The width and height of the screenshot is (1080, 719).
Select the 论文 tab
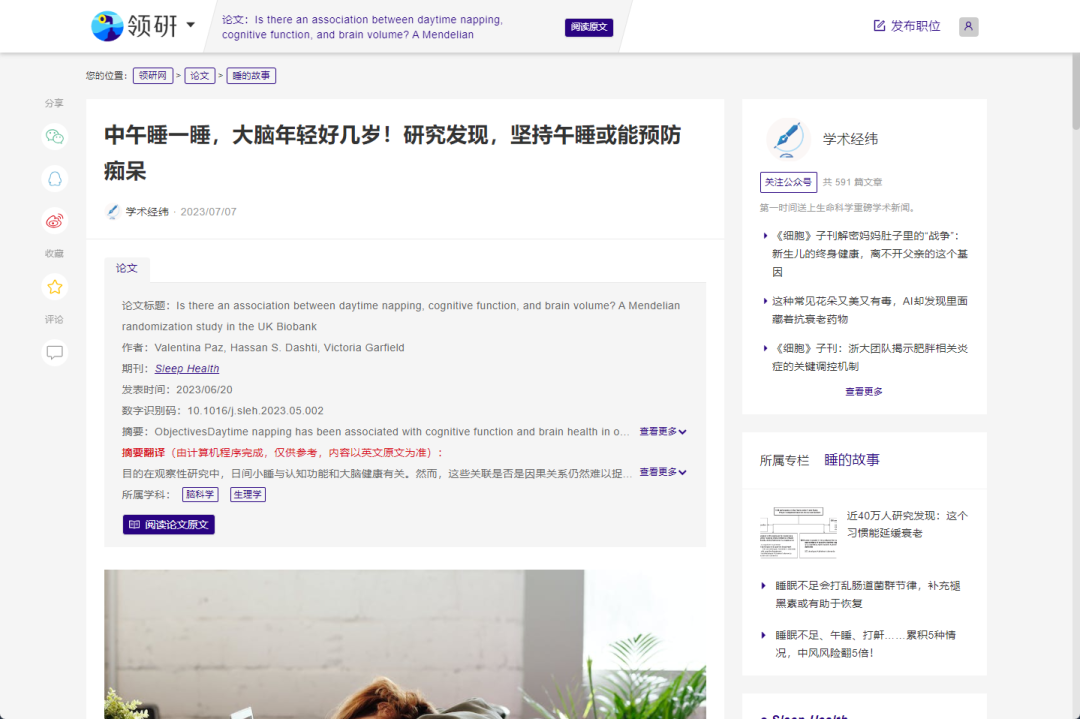pos(127,269)
